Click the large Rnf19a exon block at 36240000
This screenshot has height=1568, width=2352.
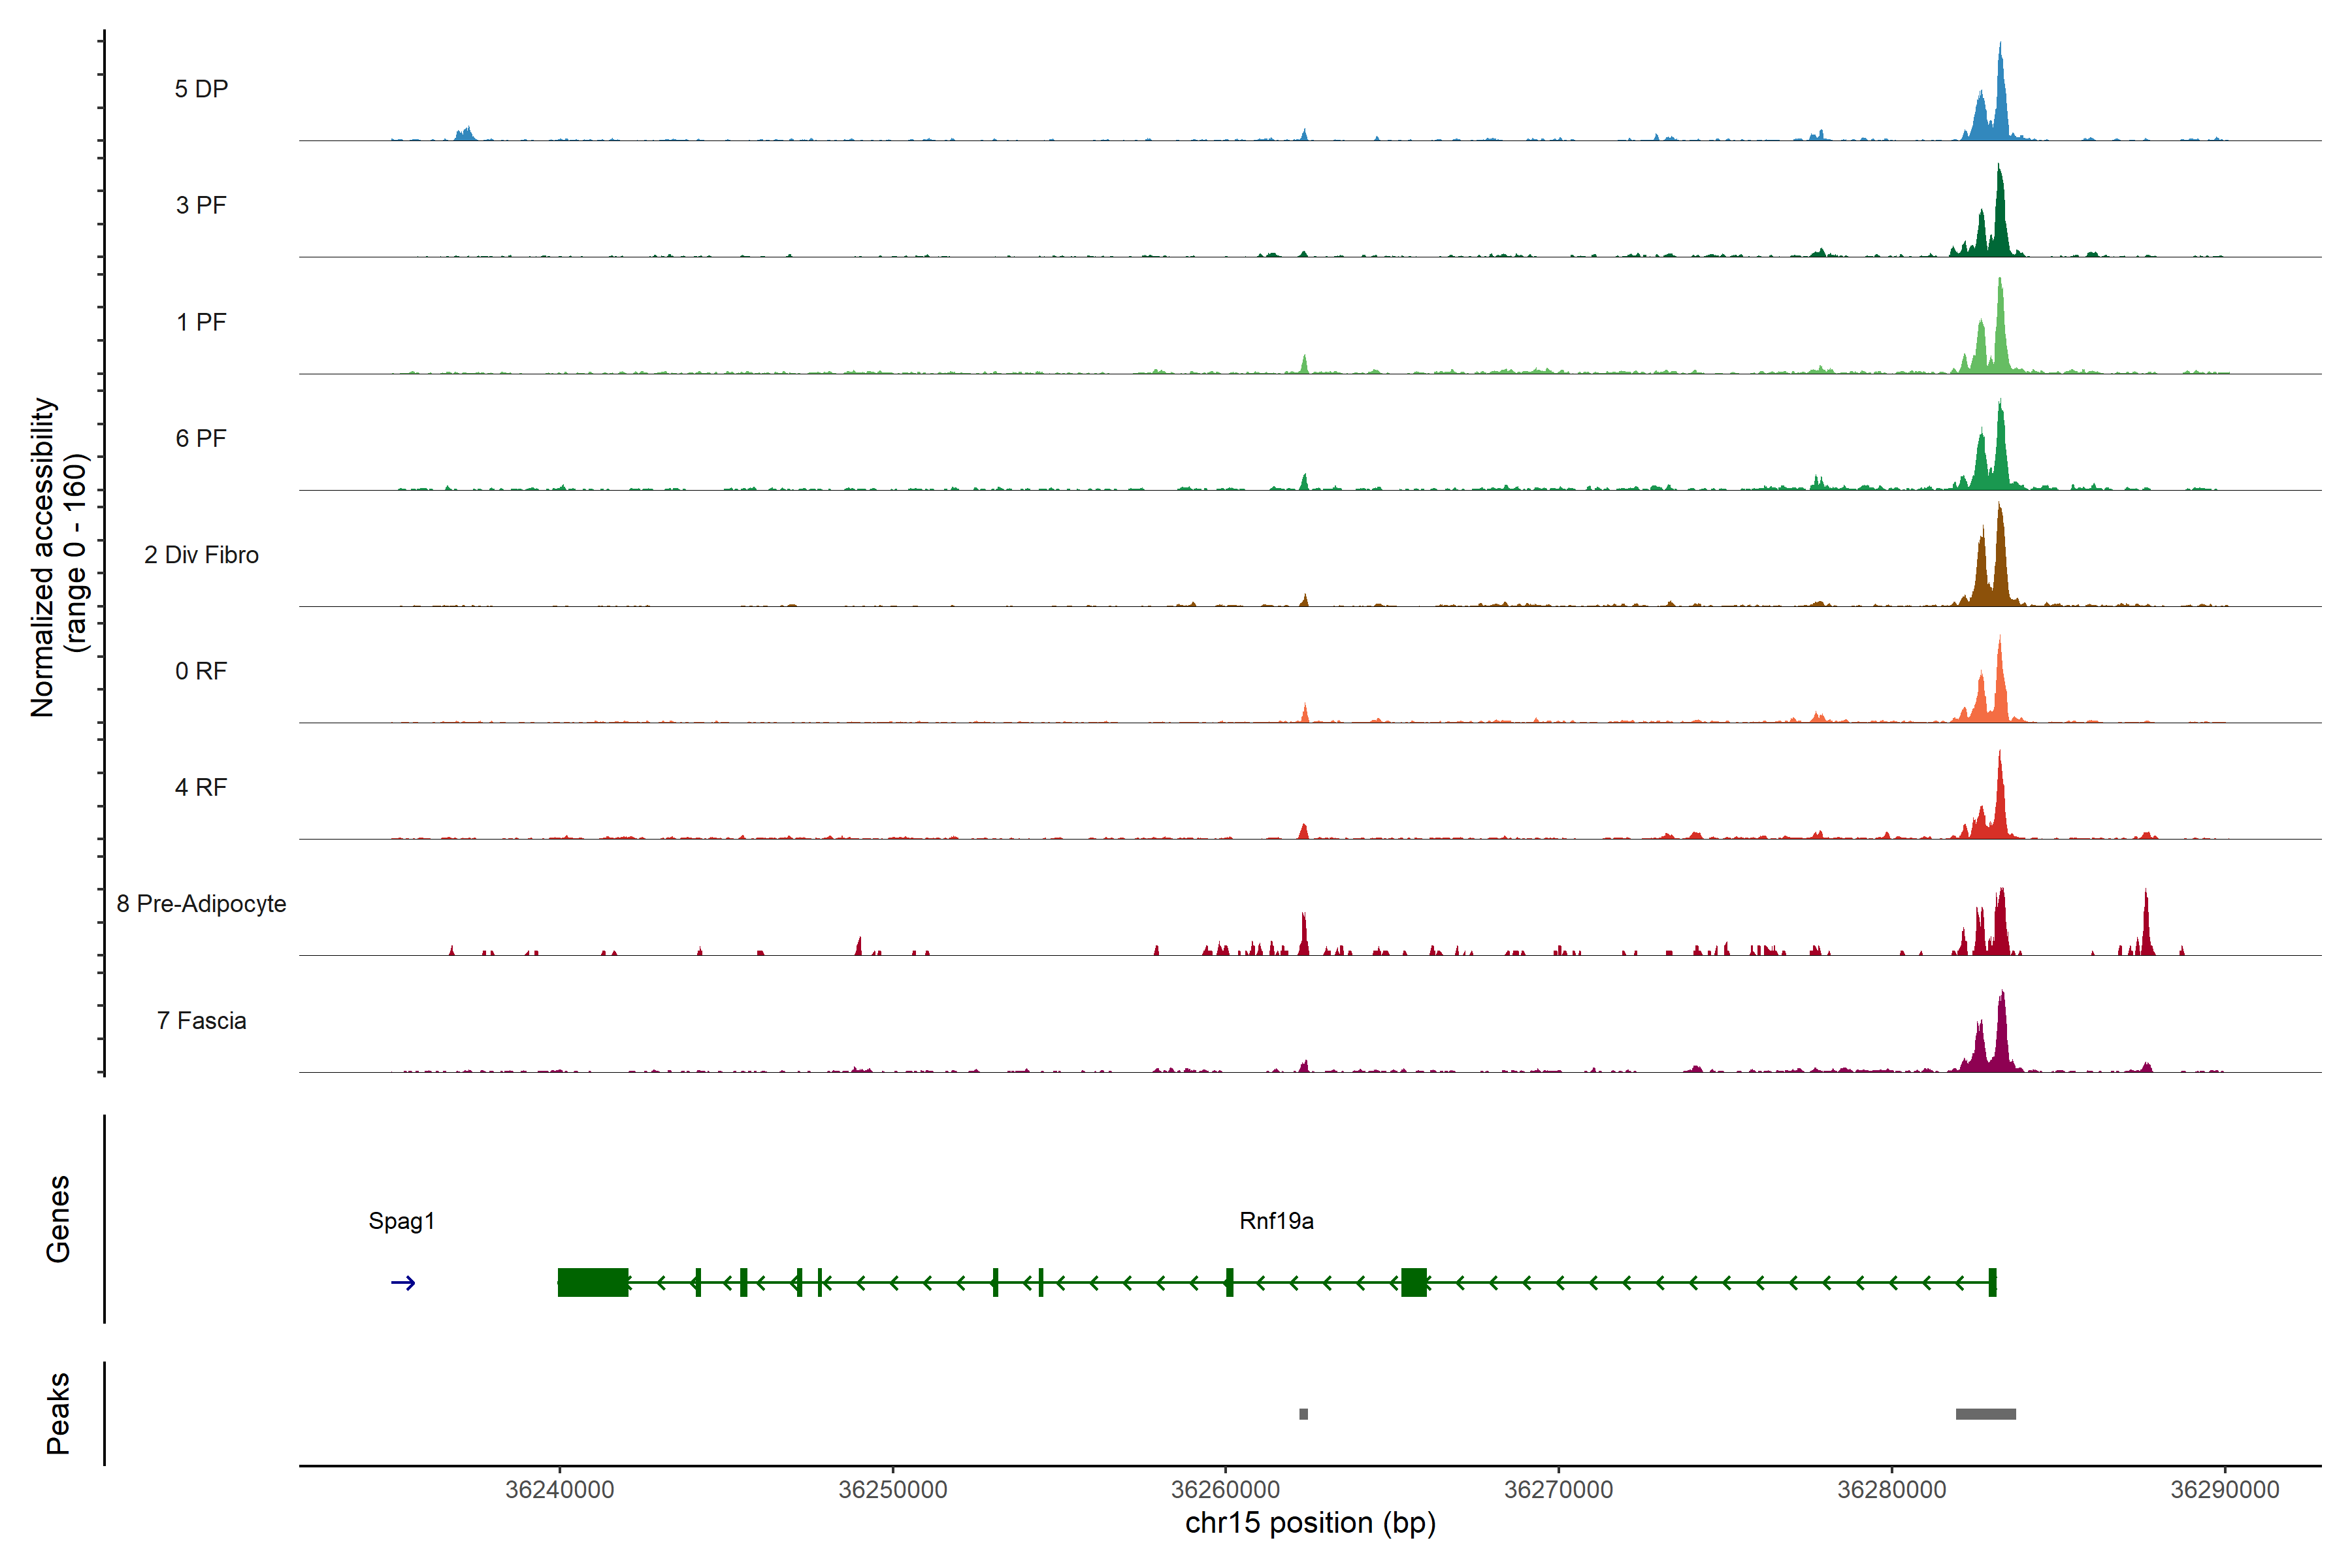pyautogui.click(x=592, y=1282)
